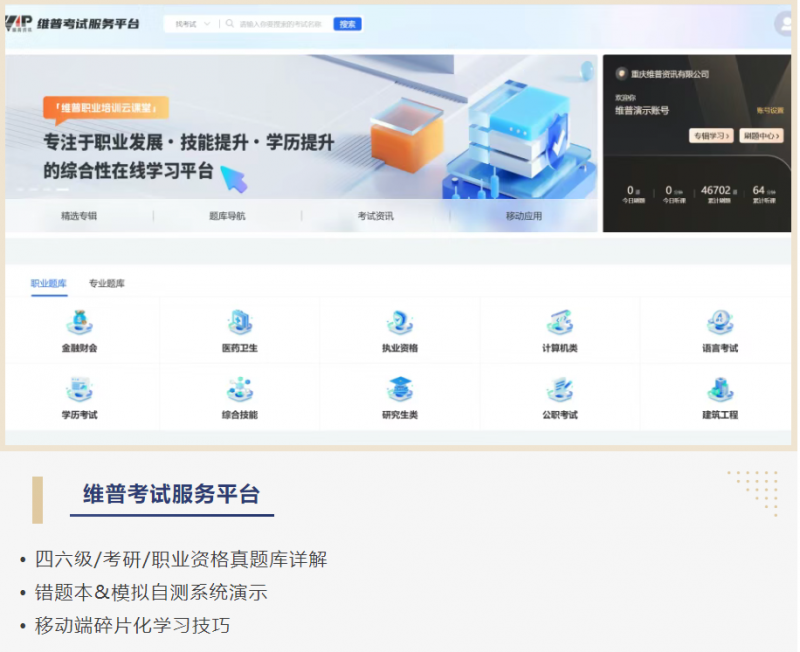Click the 重庆维普资讯有限公司 organization badge icon

tap(621, 73)
